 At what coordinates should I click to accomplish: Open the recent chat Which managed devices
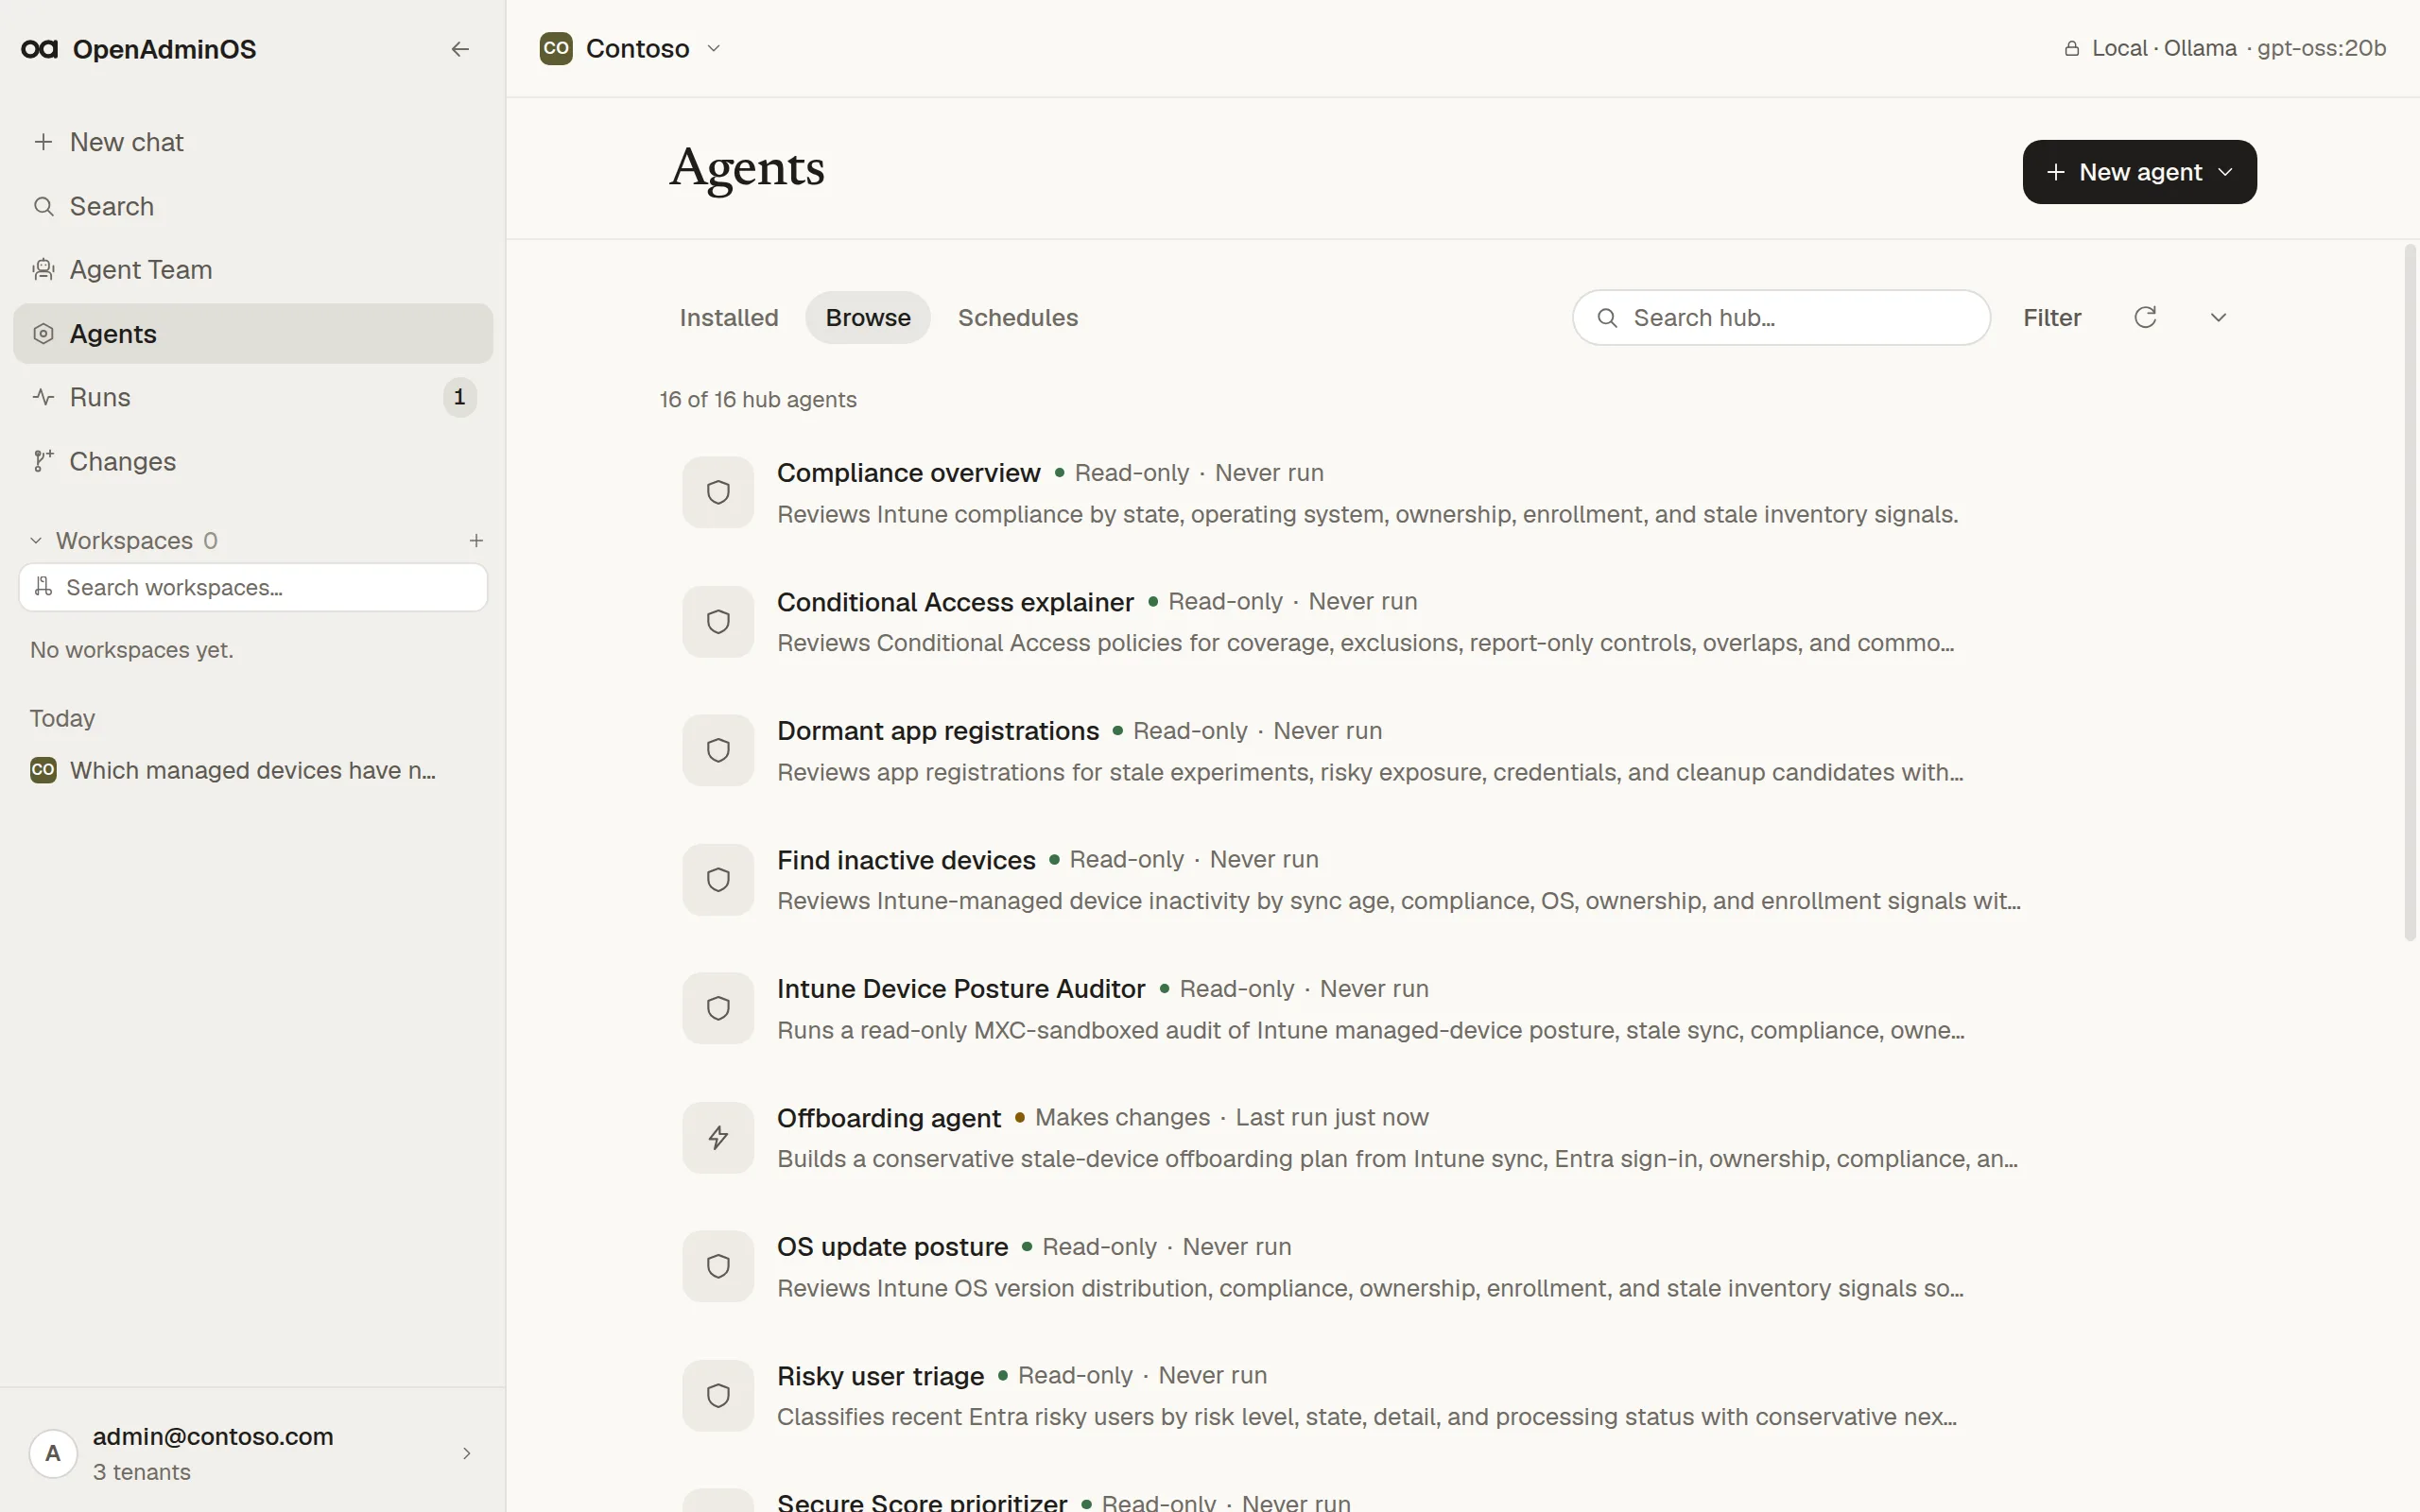pyautogui.click(x=253, y=770)
